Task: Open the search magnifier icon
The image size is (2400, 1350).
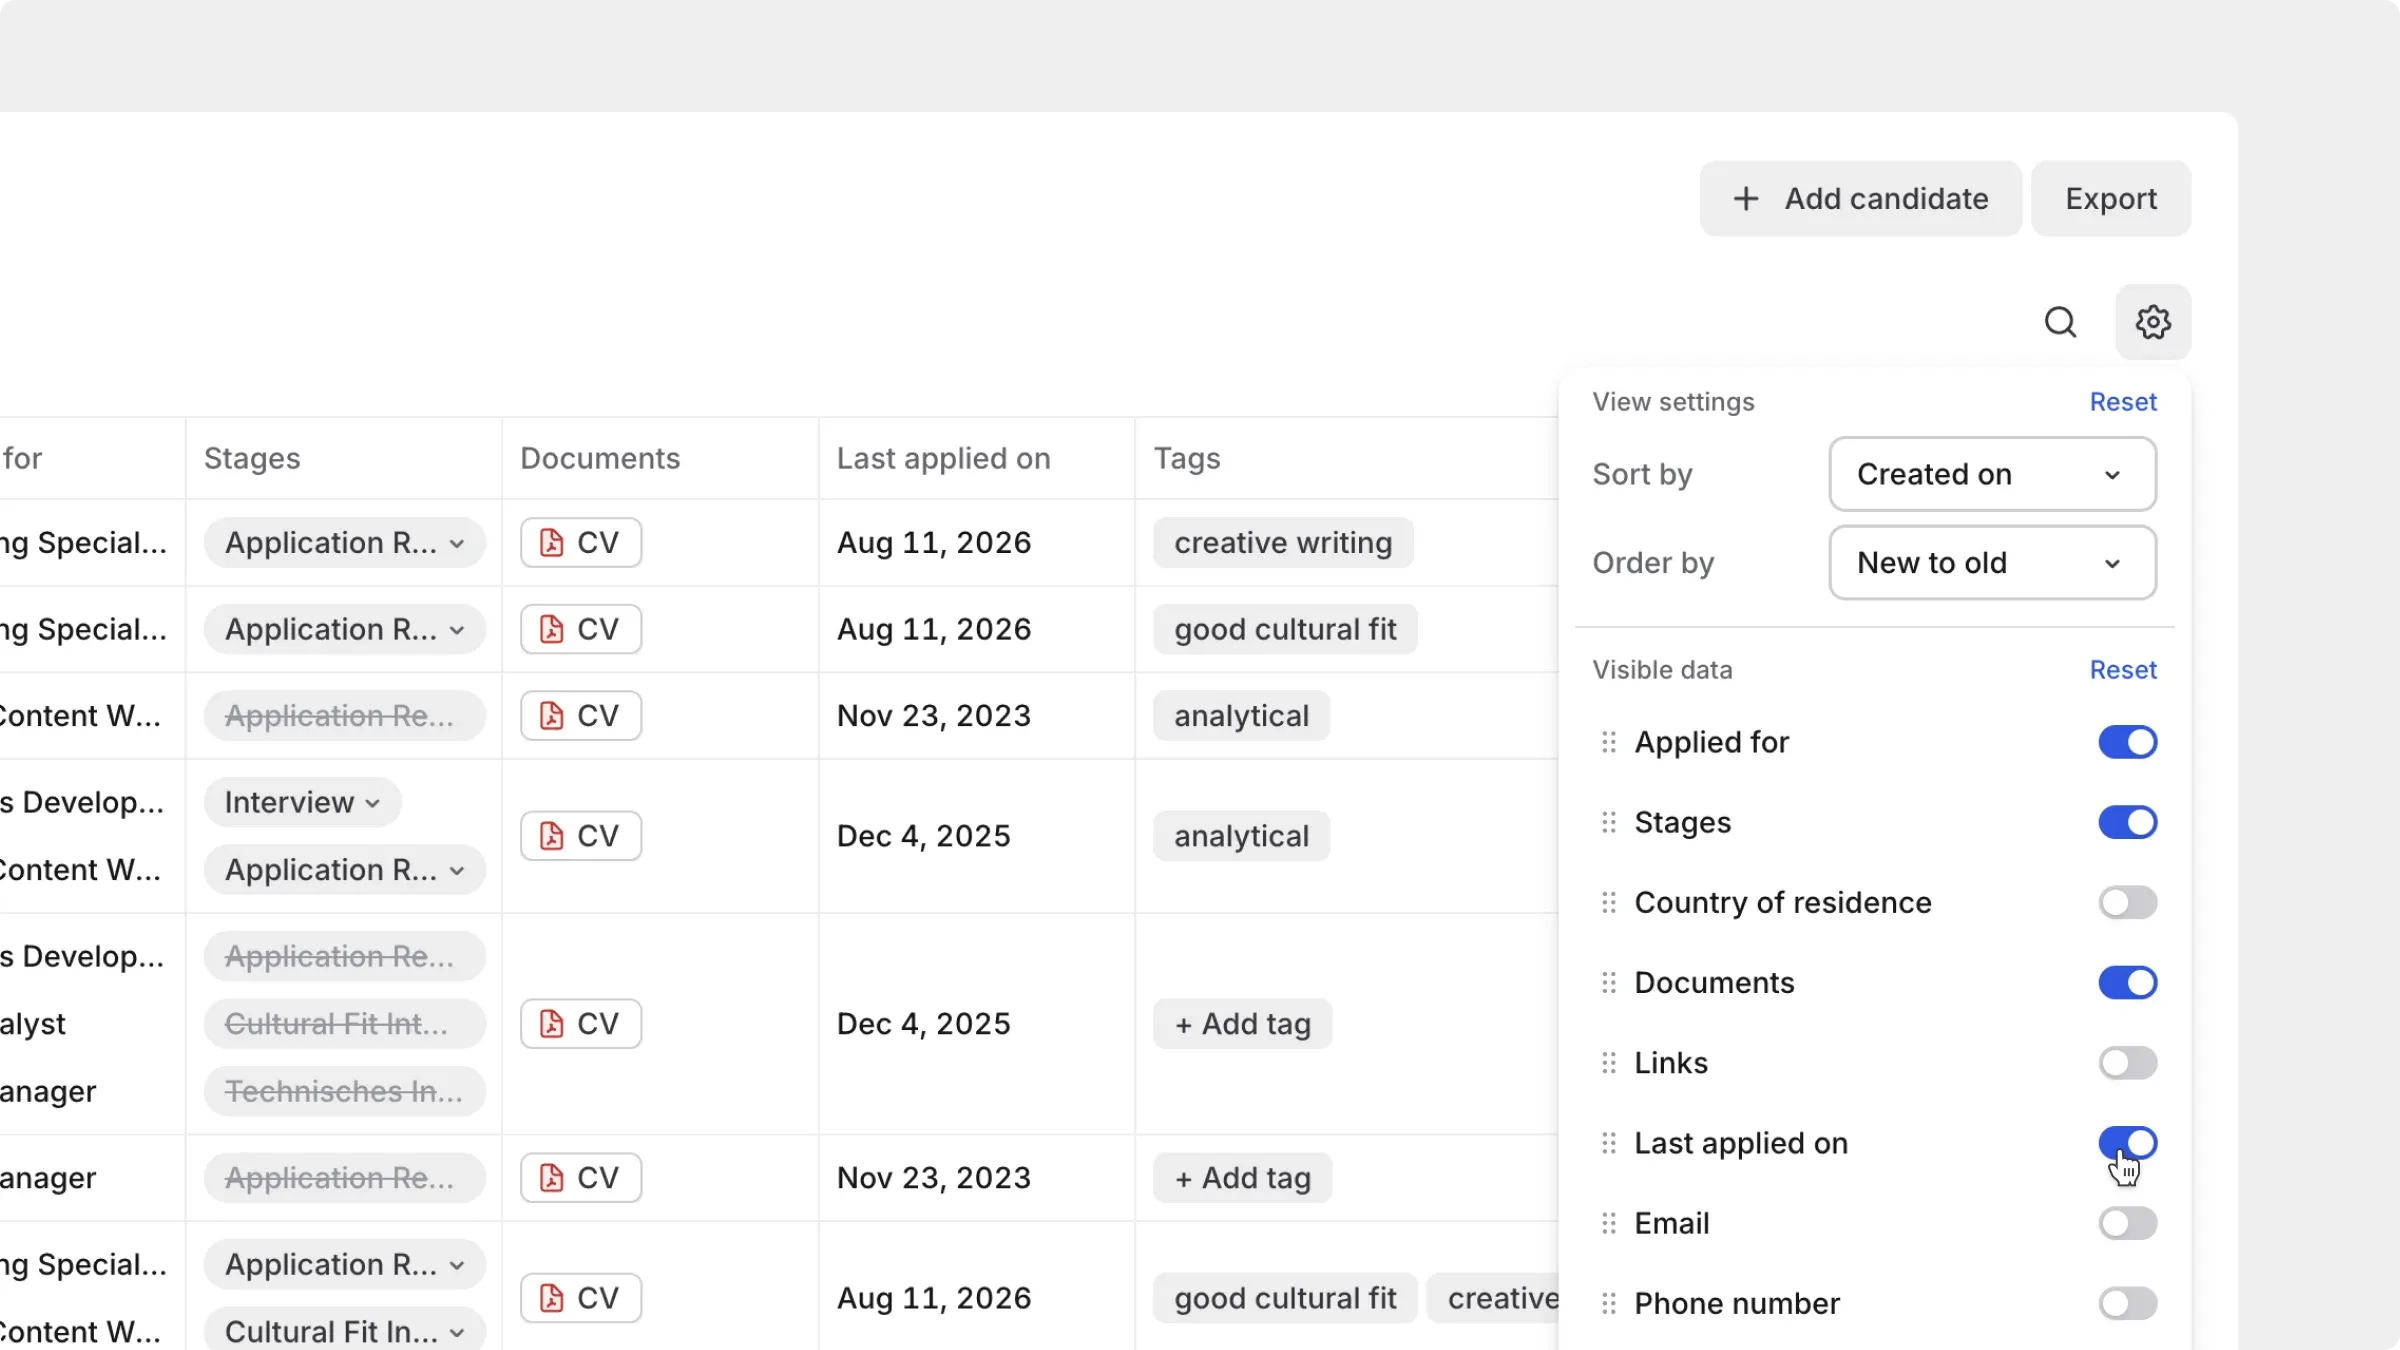Action: point(2060,322)
